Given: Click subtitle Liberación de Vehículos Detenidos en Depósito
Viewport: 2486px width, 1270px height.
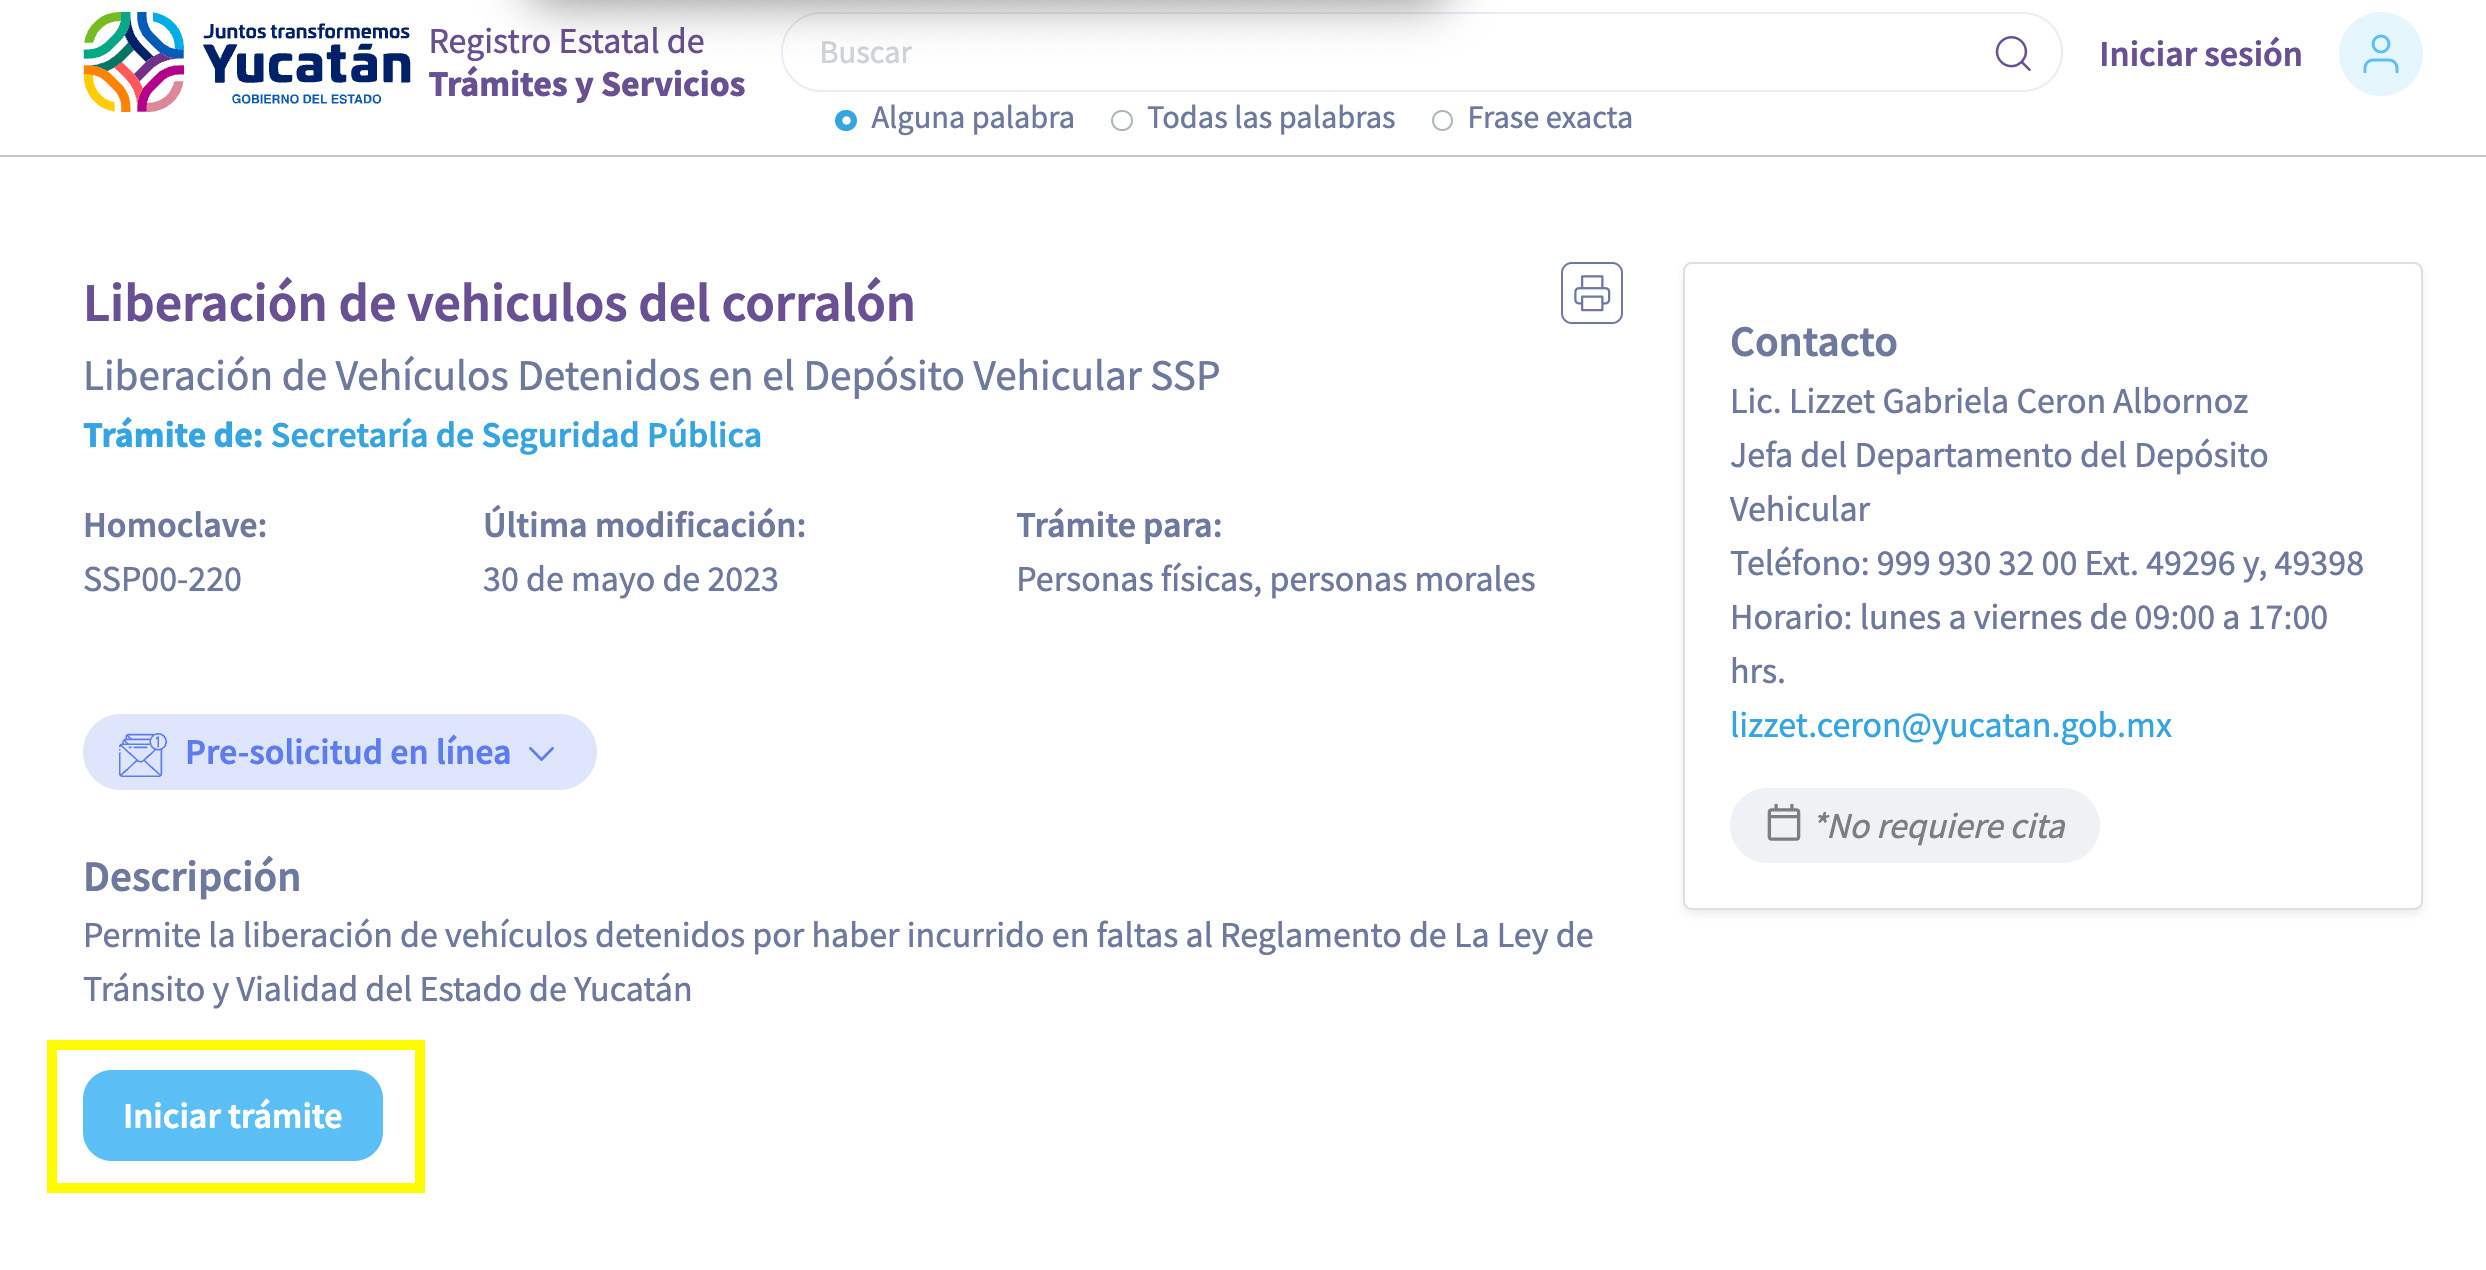Looking at the screenshot, I should pos(651,376).
